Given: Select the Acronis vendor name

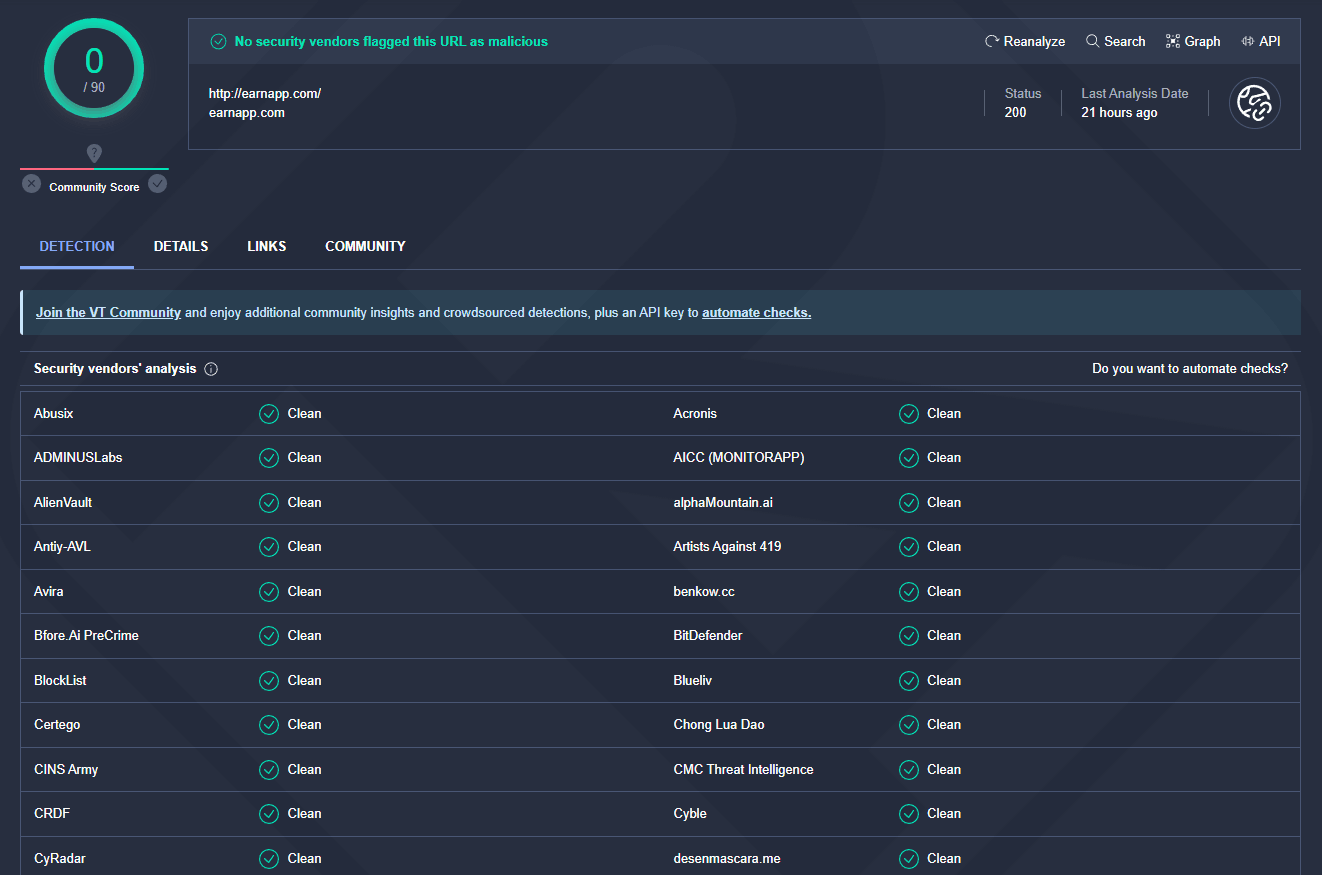Looking at the screenshot, I should [695, 413].
